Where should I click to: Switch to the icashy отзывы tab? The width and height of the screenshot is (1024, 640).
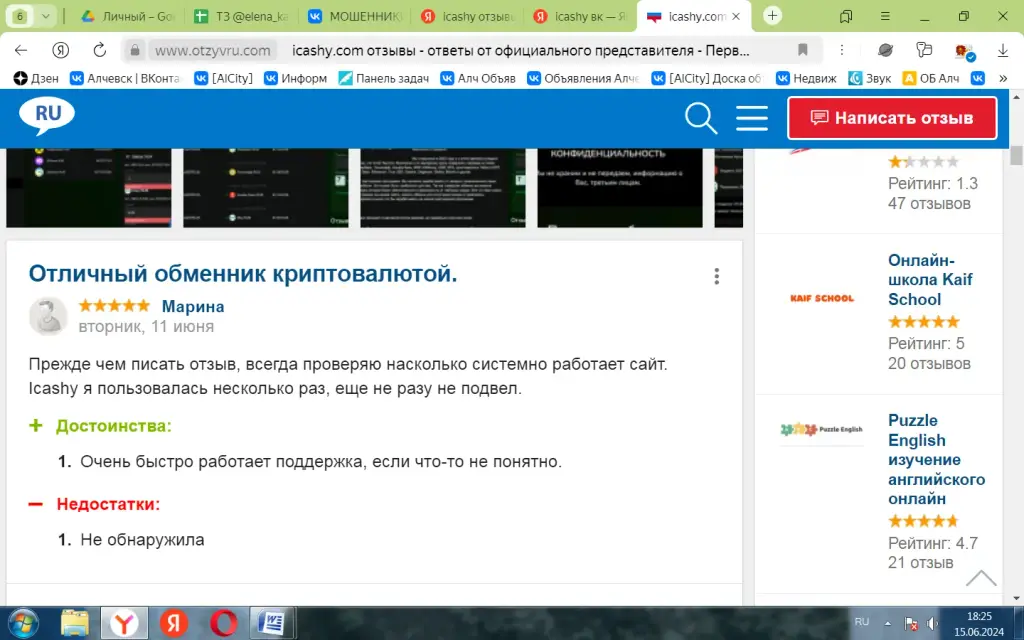(468, 16)
